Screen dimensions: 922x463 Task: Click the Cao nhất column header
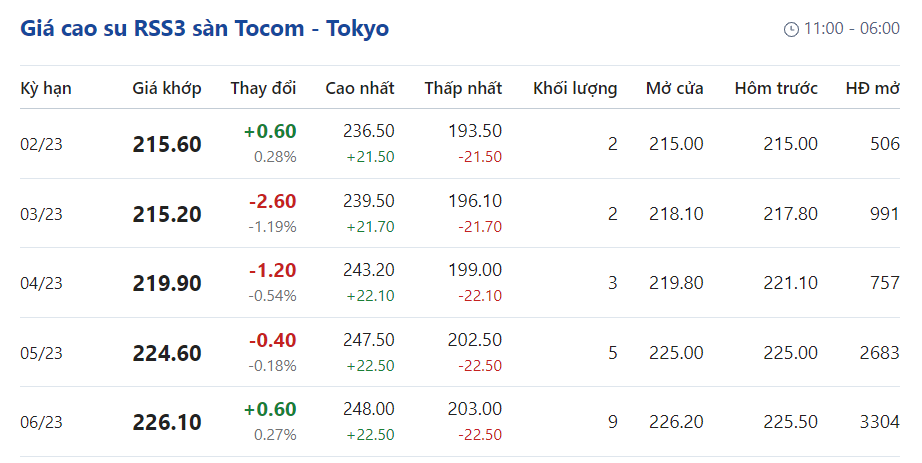pyautogui.click(x=360, y=88)
